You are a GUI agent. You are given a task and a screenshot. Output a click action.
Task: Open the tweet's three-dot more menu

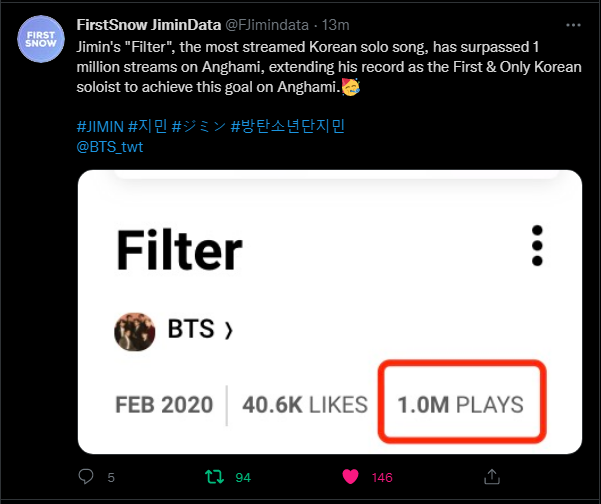point(573,25)
